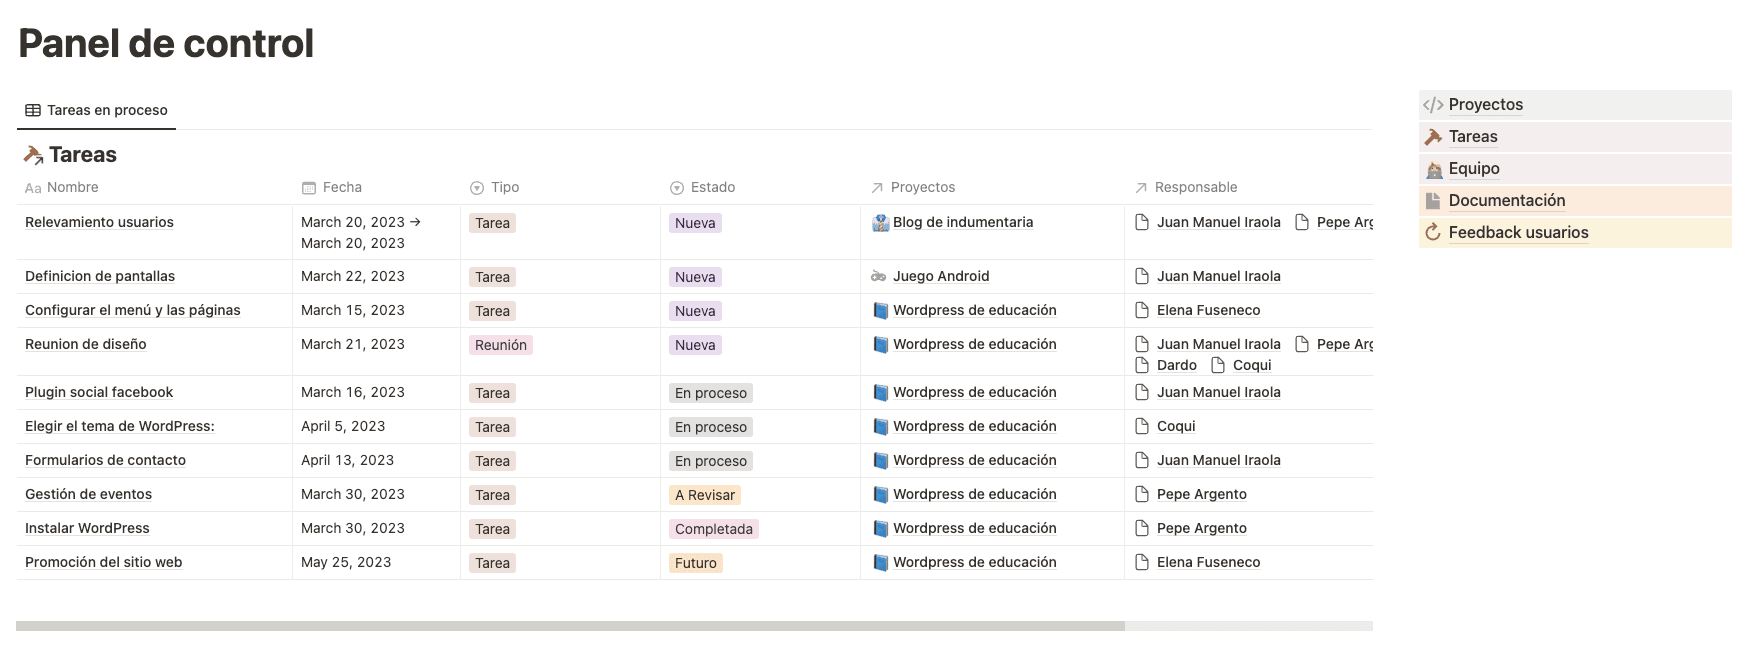Click the Feedback usuarios refresh icon
Viewport: 1759px width, 660px height.
pyautogui.click(x=1433, y=233)
